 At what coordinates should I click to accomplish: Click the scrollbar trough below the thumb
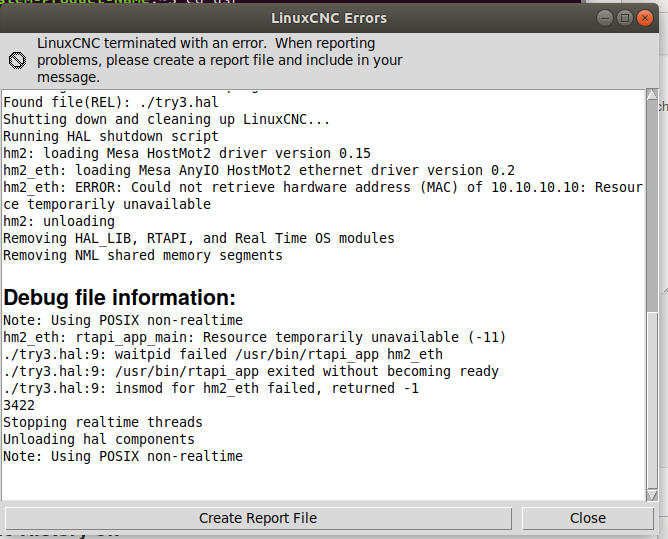point(652,401)
